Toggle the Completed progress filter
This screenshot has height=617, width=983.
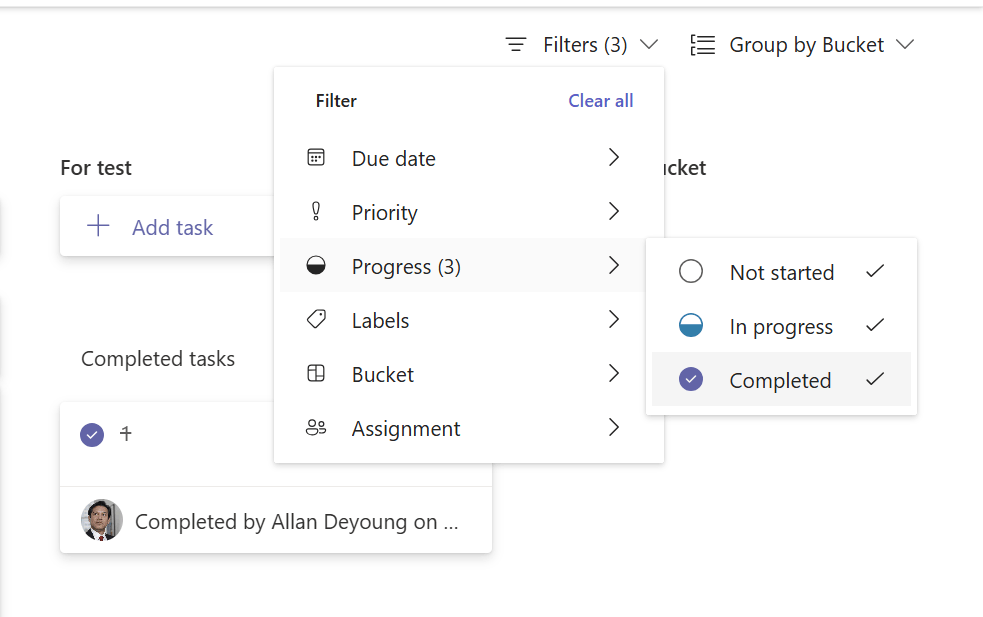point(781,380)
